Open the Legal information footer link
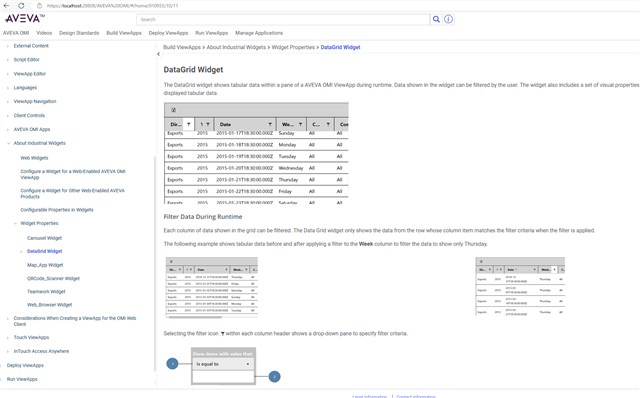640x398 pixels. [x=369, y=396]
